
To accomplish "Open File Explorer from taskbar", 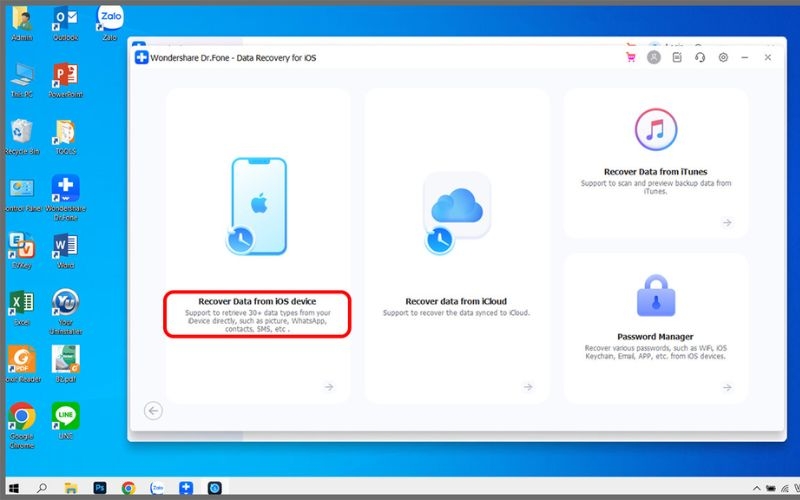I will pos(71,488).
